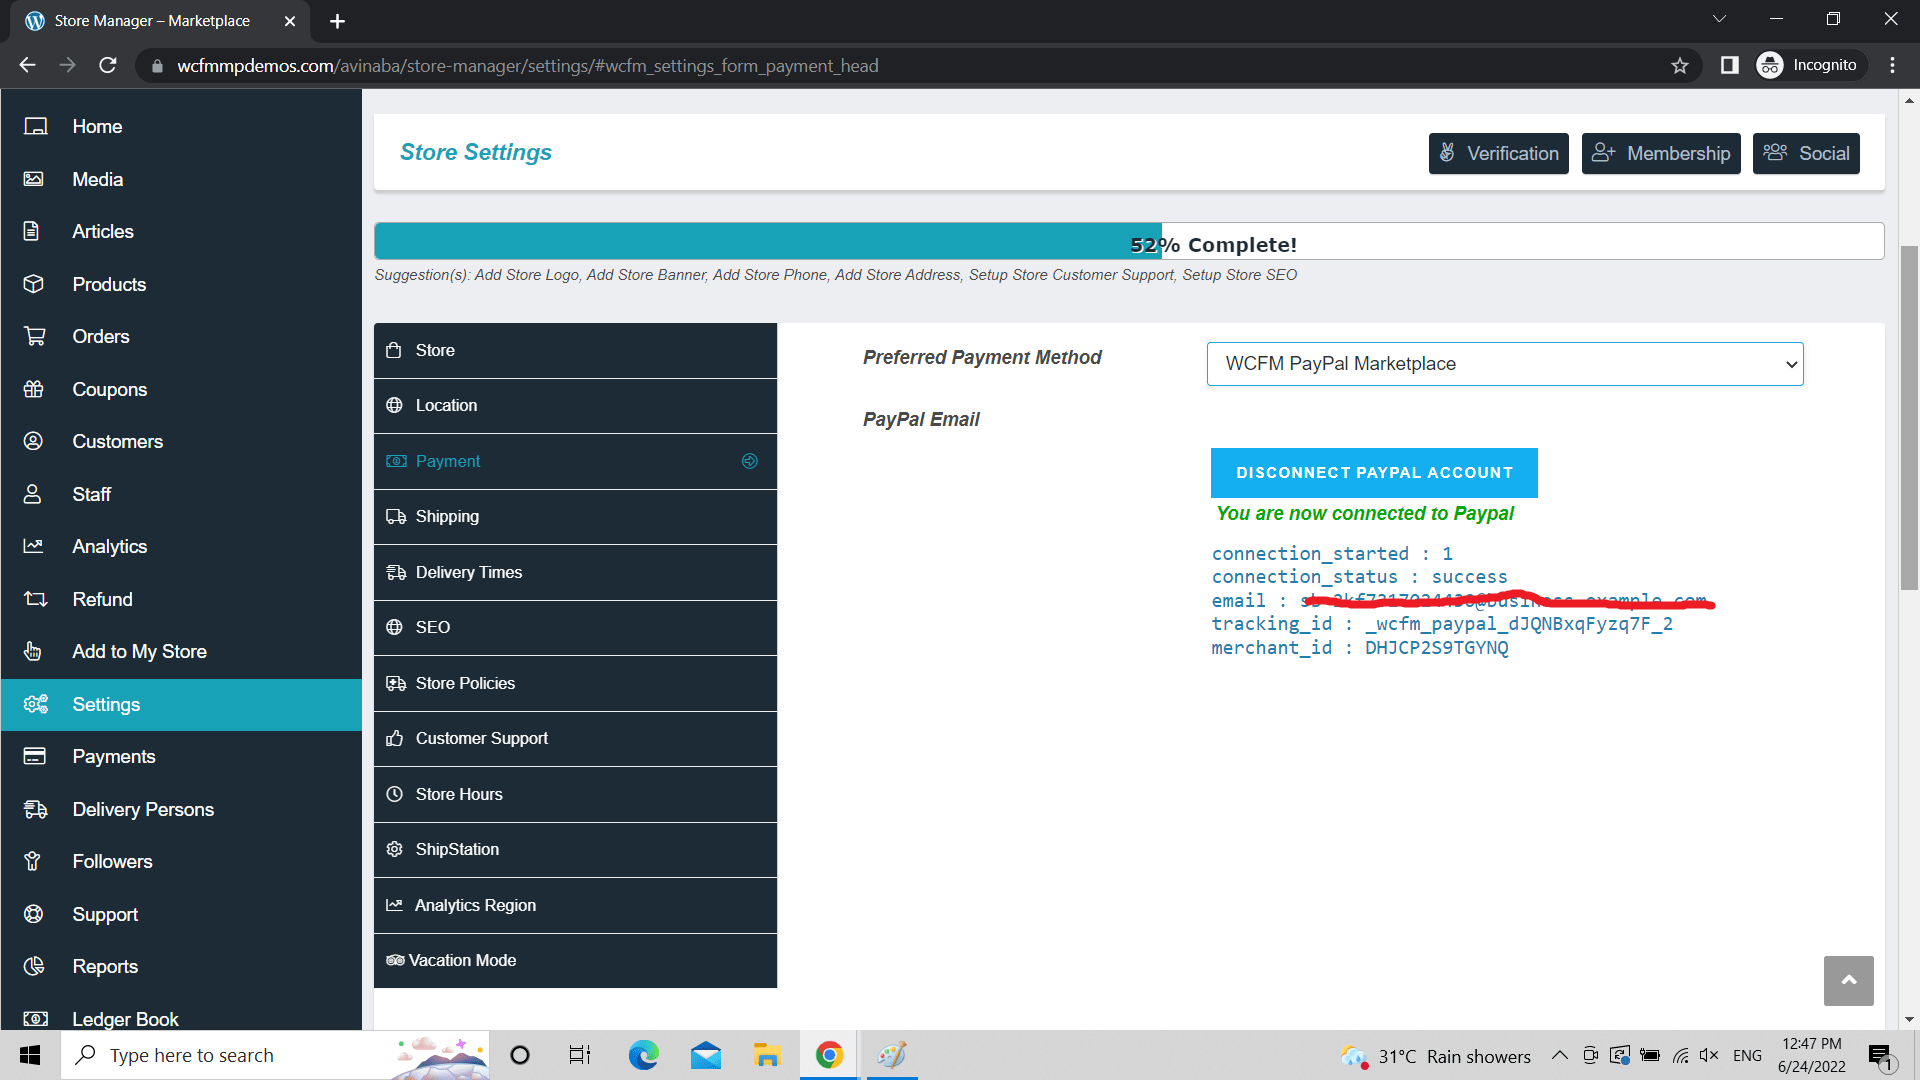Click the Disconnect PayPal Account button
The image size is (1920, 1080).
(x=1374, y=472)
